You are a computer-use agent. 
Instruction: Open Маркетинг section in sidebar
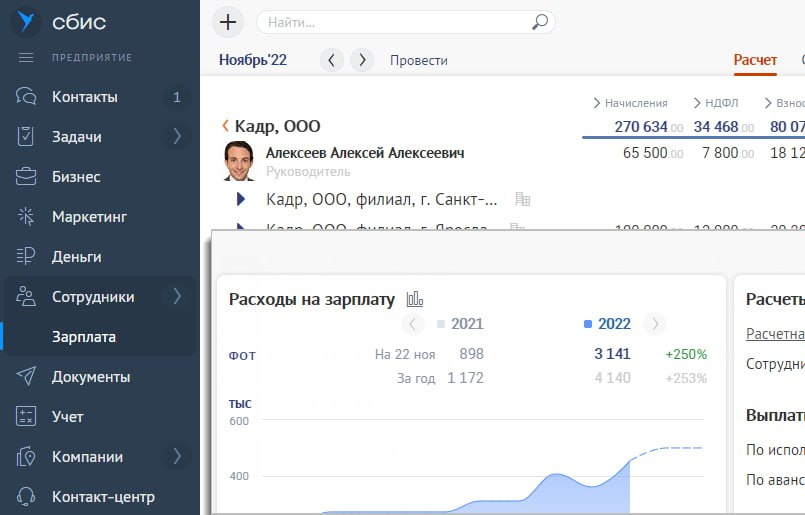pos(89,217)
